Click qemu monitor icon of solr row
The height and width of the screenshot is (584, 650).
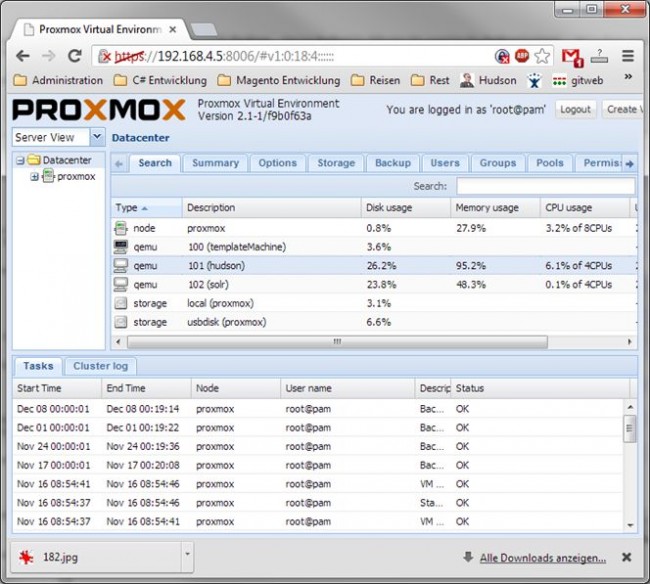(121, 285)
